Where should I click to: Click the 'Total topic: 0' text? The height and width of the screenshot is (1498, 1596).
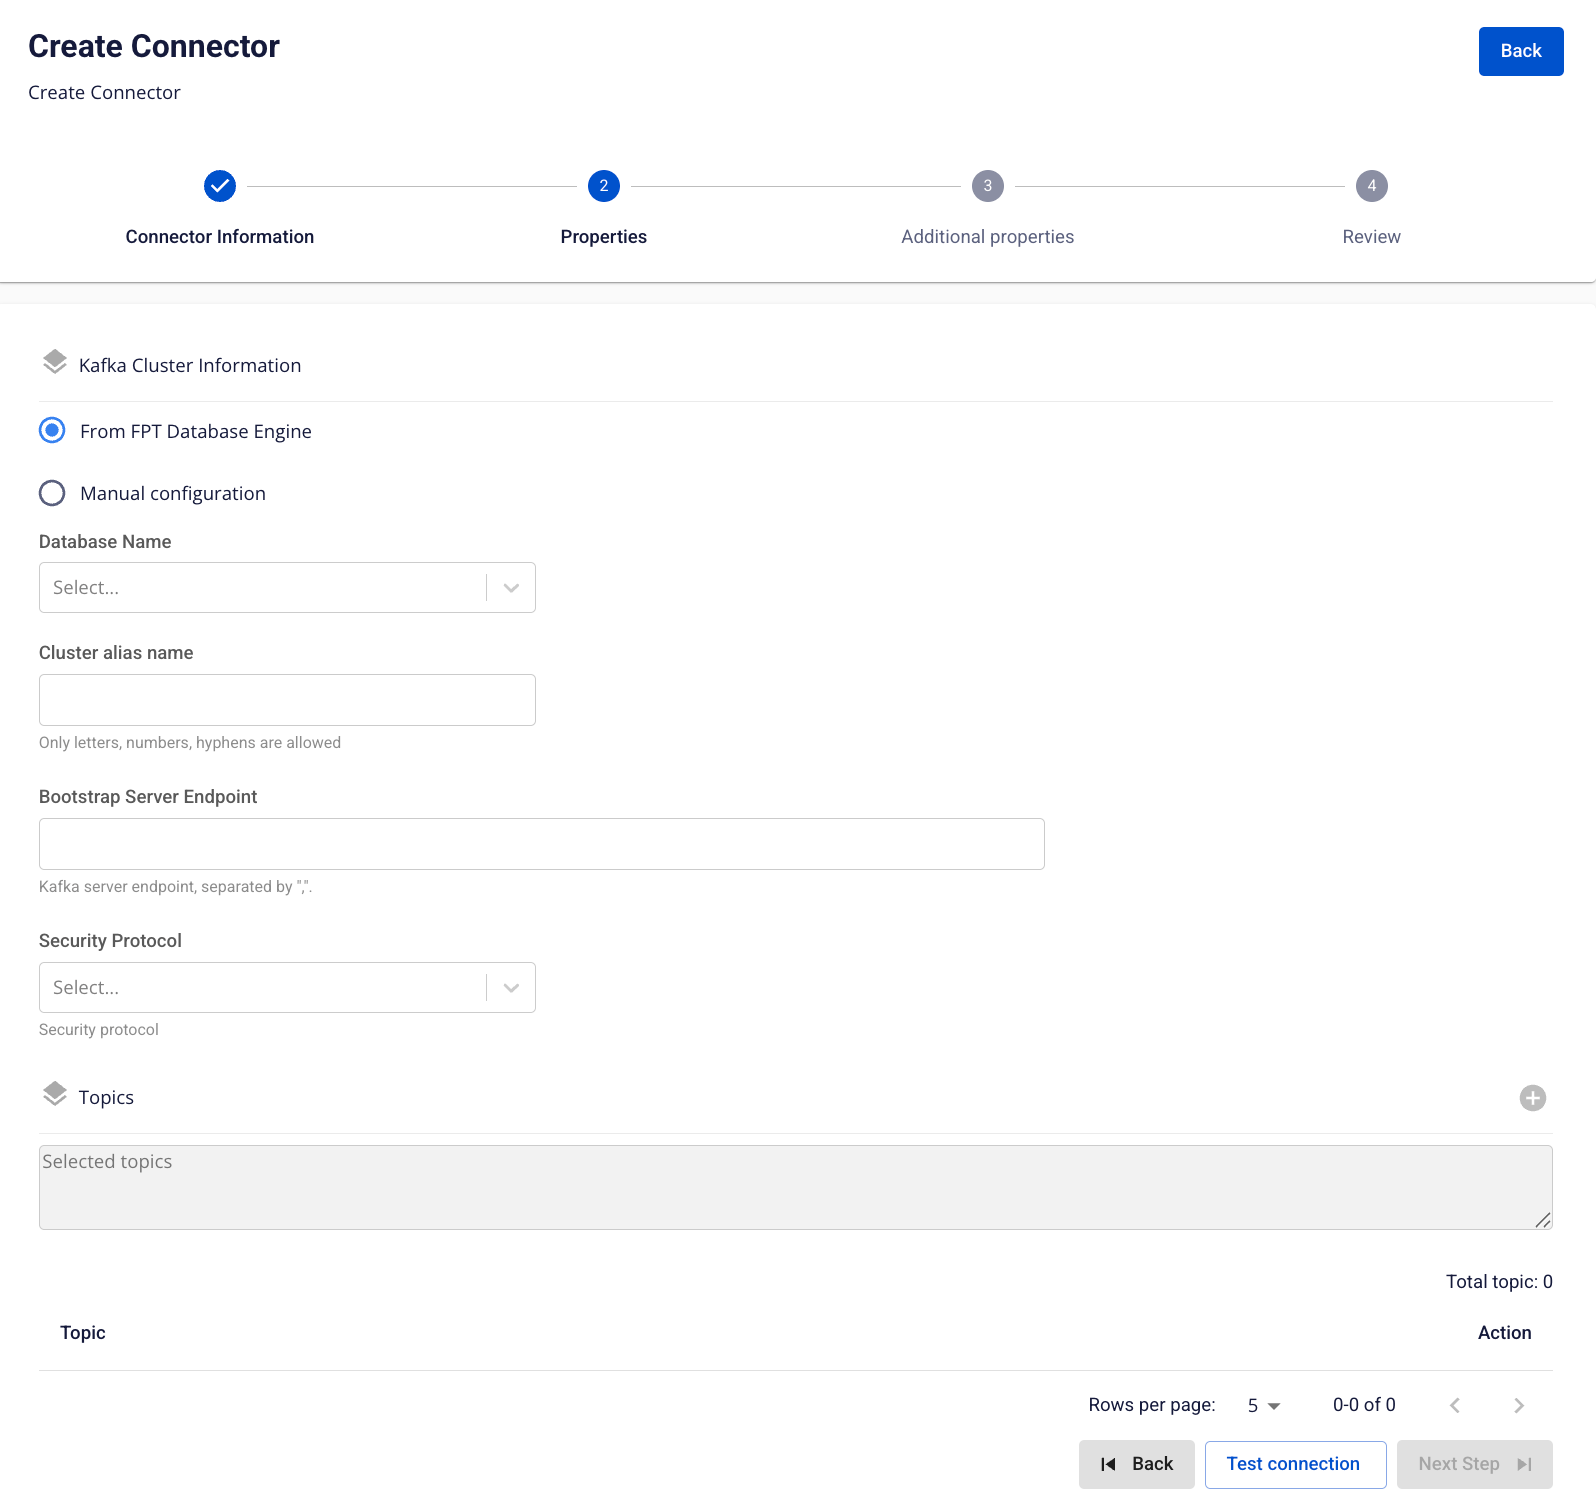click(x=1499, y=1282)
